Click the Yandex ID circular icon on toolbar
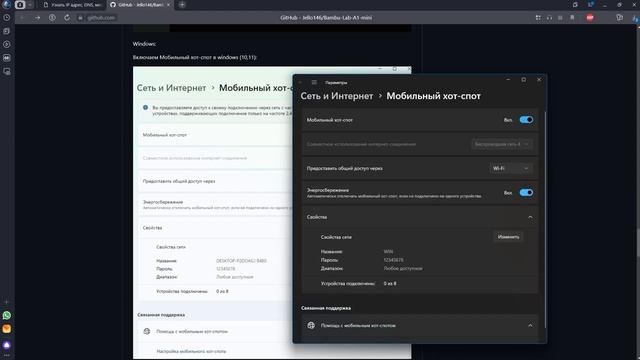The height and width of the screenshot is (360, 640). point(52,18)
